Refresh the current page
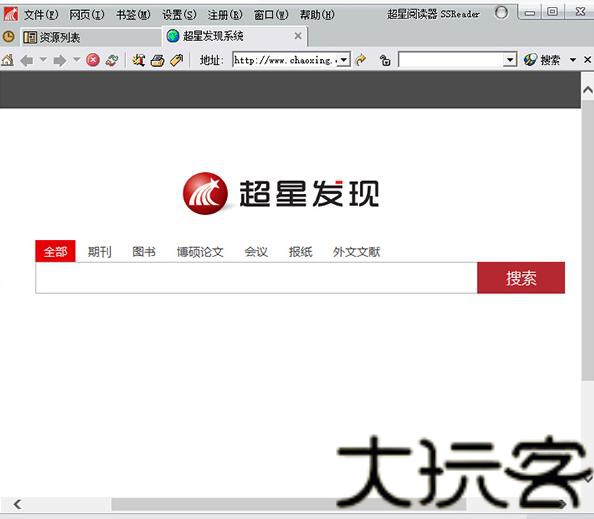The image size is (594, 519). click(112, 60)
